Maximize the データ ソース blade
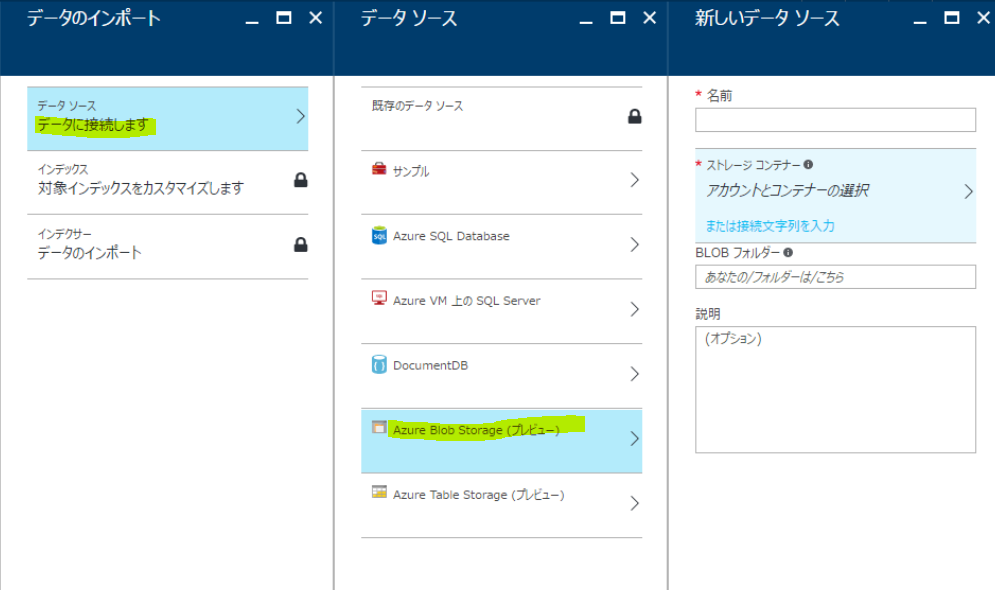Screen dimensions: 995x590 pos(617,18)
